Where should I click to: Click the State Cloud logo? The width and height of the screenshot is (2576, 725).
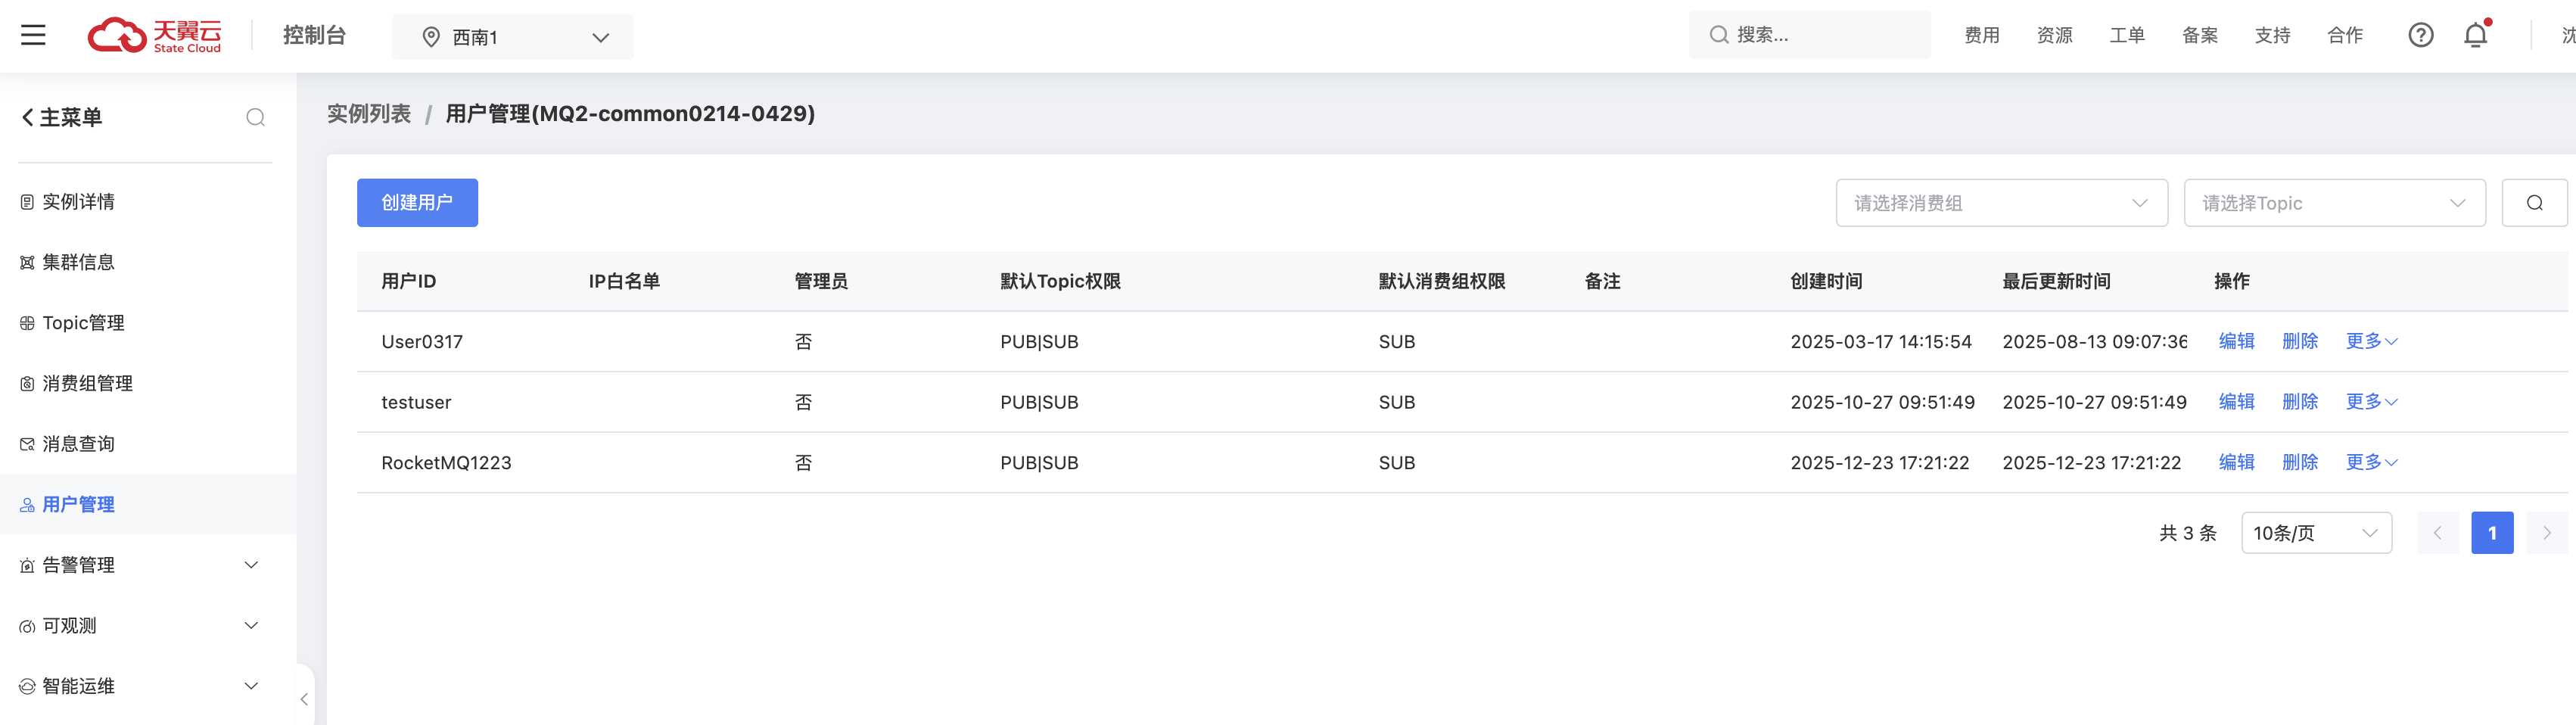tap(155, 36)
